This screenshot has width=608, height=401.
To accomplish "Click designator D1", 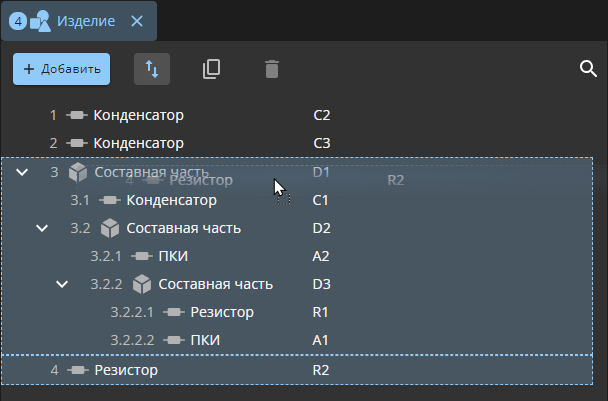I will point(321,172).
